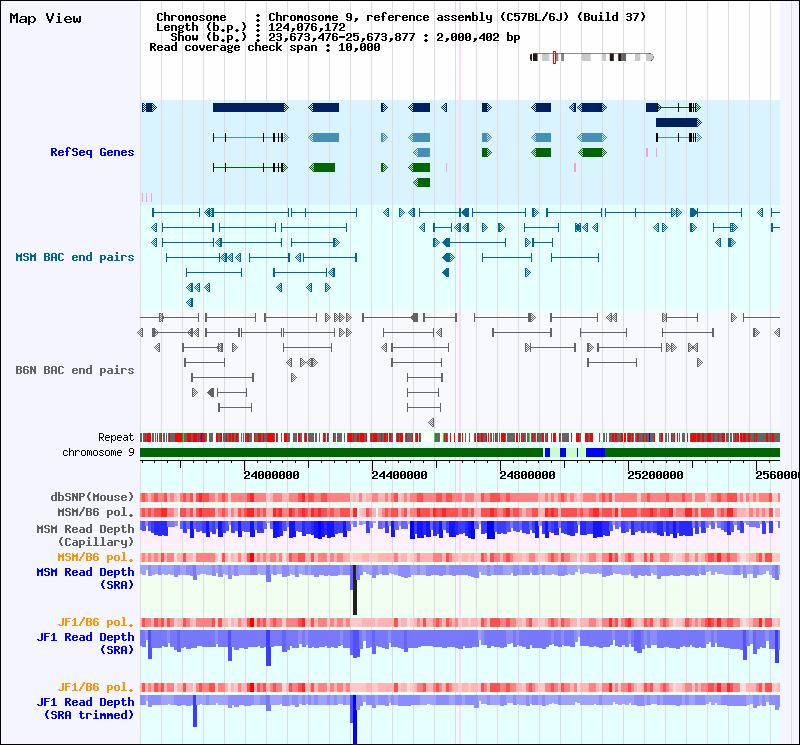
Task: Click the bright blue segment on chromosome 9 bar
Action: 595,453
